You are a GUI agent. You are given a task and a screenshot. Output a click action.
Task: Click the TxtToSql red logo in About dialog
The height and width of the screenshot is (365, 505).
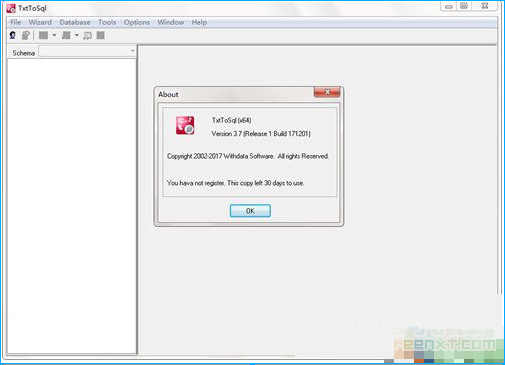coord(185,125)
